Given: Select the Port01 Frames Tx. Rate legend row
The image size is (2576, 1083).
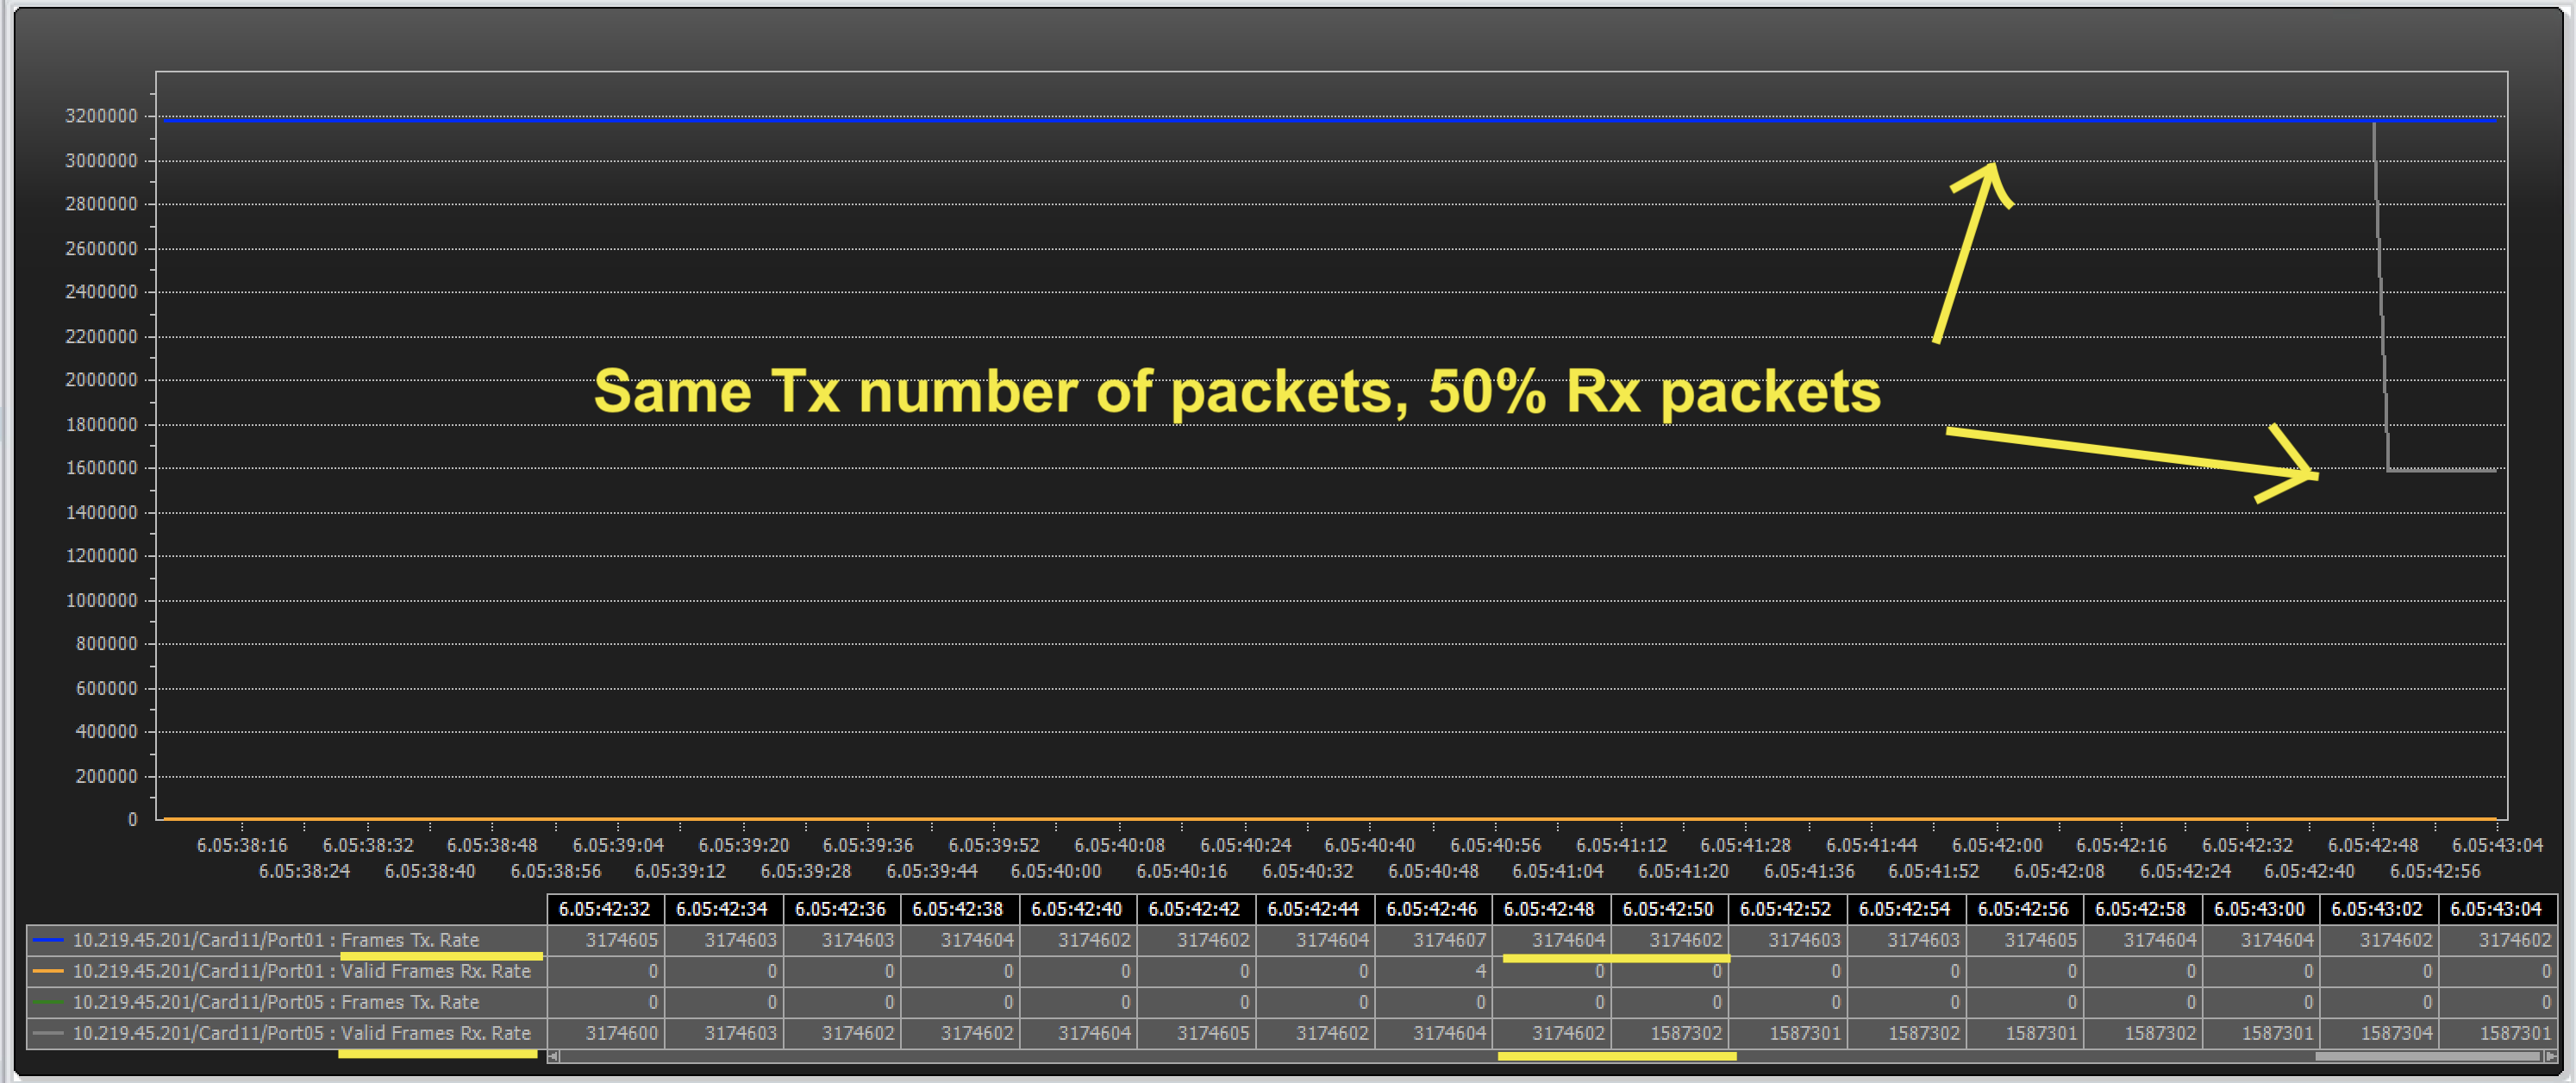Looking at the screenshot, I should tap(286, 940).
